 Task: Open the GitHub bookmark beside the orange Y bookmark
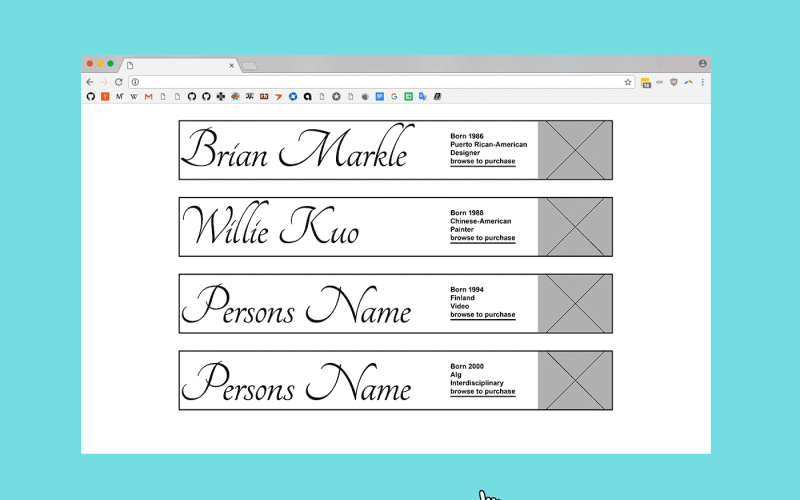tap(91, 96)
